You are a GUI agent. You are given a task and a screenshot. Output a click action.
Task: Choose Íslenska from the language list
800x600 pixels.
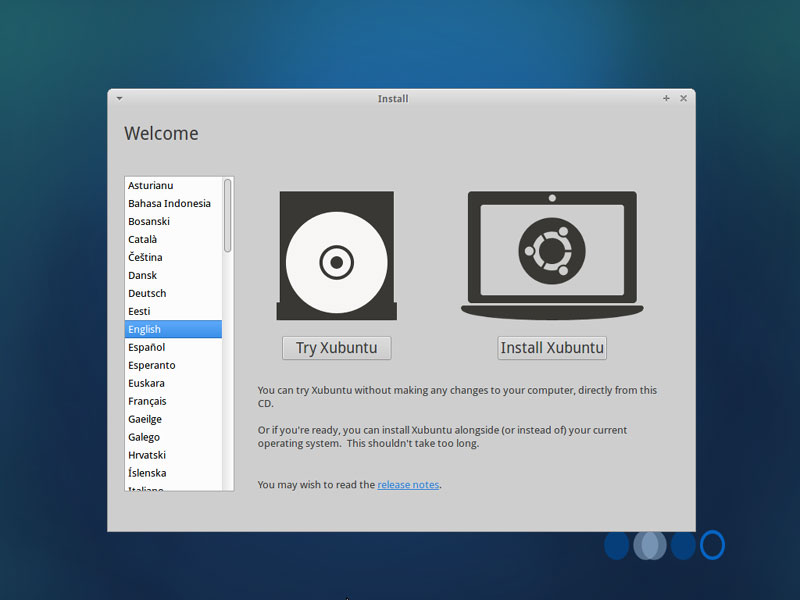click(147, 473)
